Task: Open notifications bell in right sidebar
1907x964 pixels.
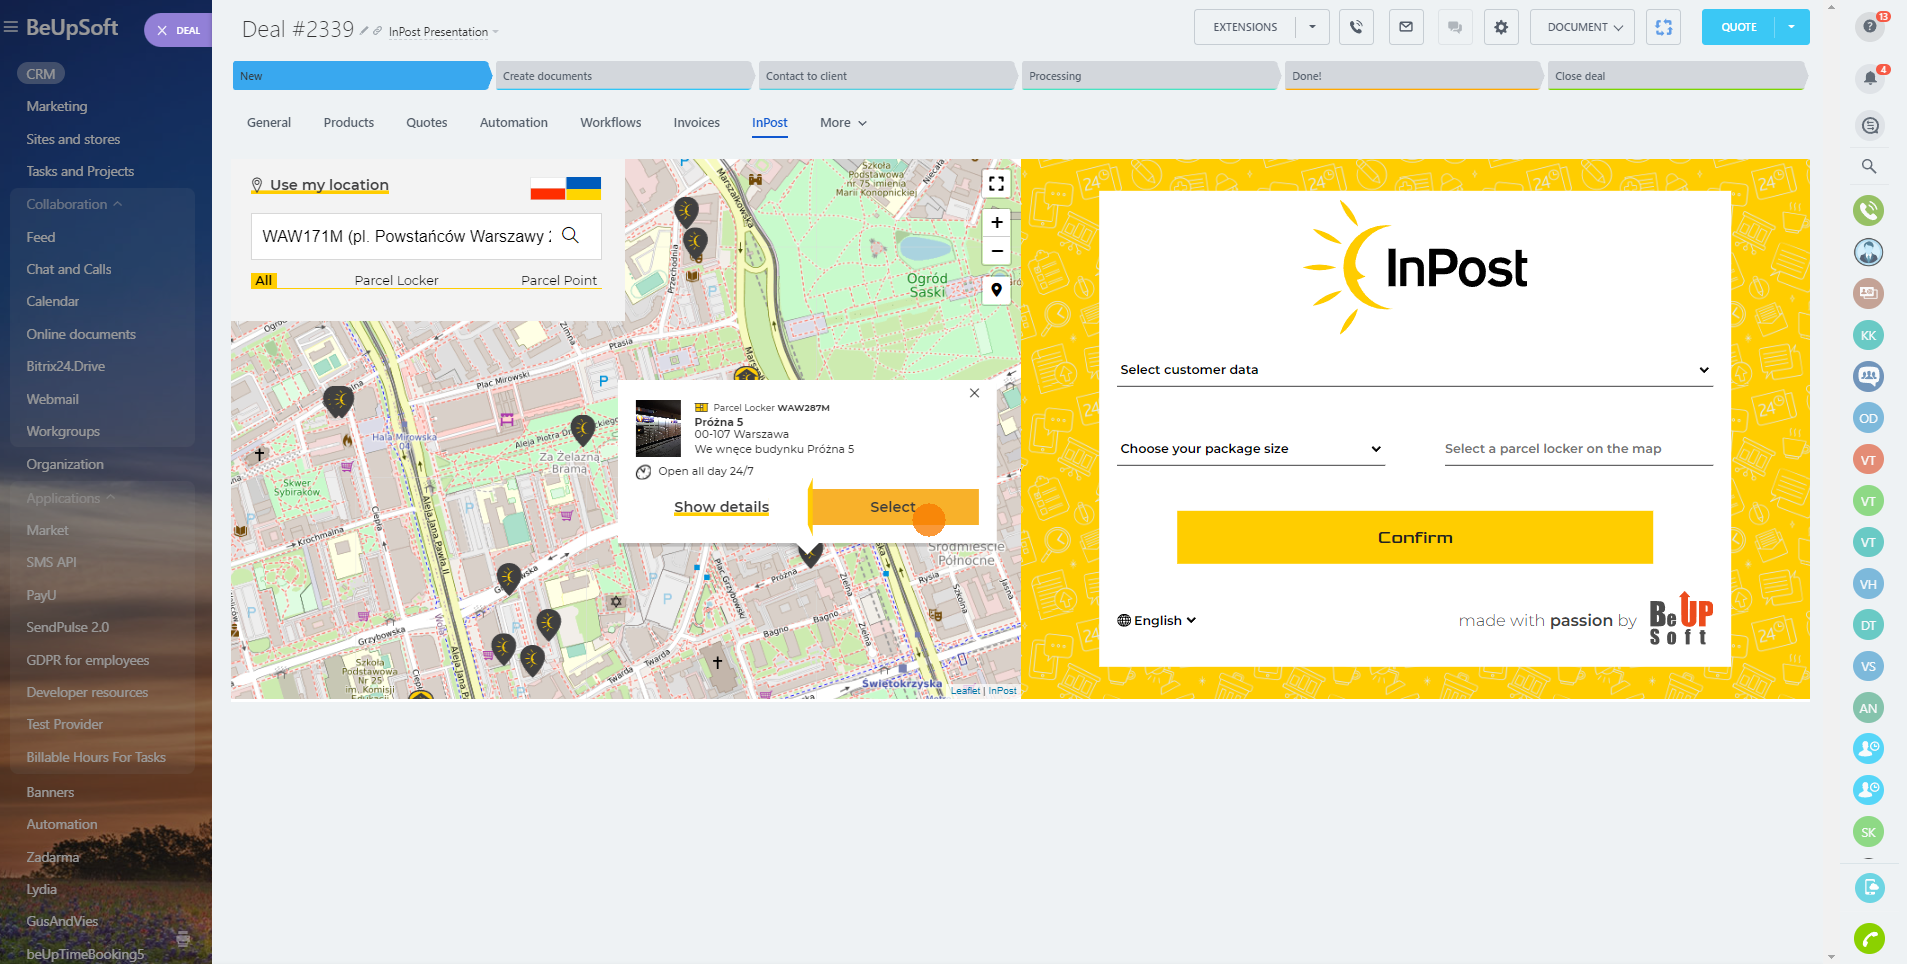Action: (1868, 77)
